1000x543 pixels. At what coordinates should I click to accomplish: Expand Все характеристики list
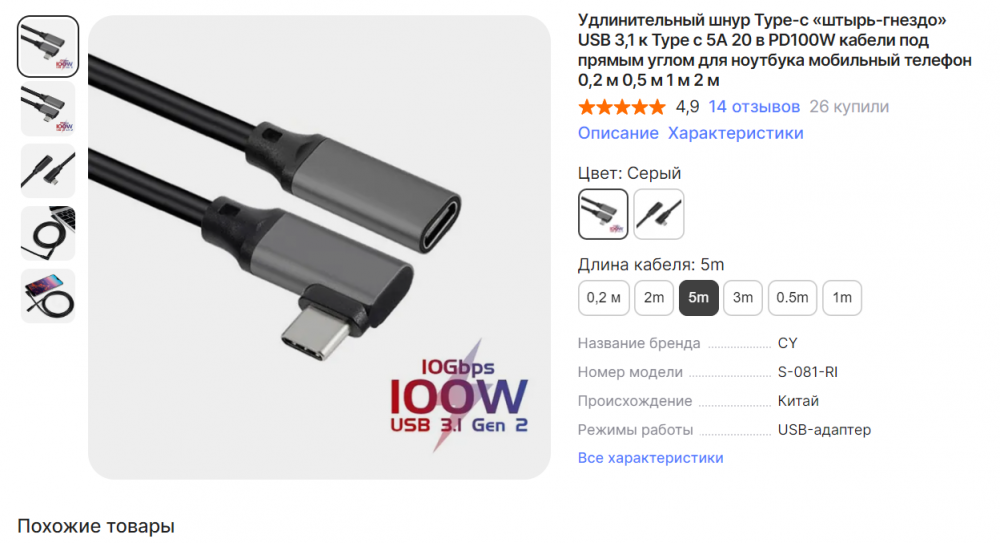[x=651, y=458]
